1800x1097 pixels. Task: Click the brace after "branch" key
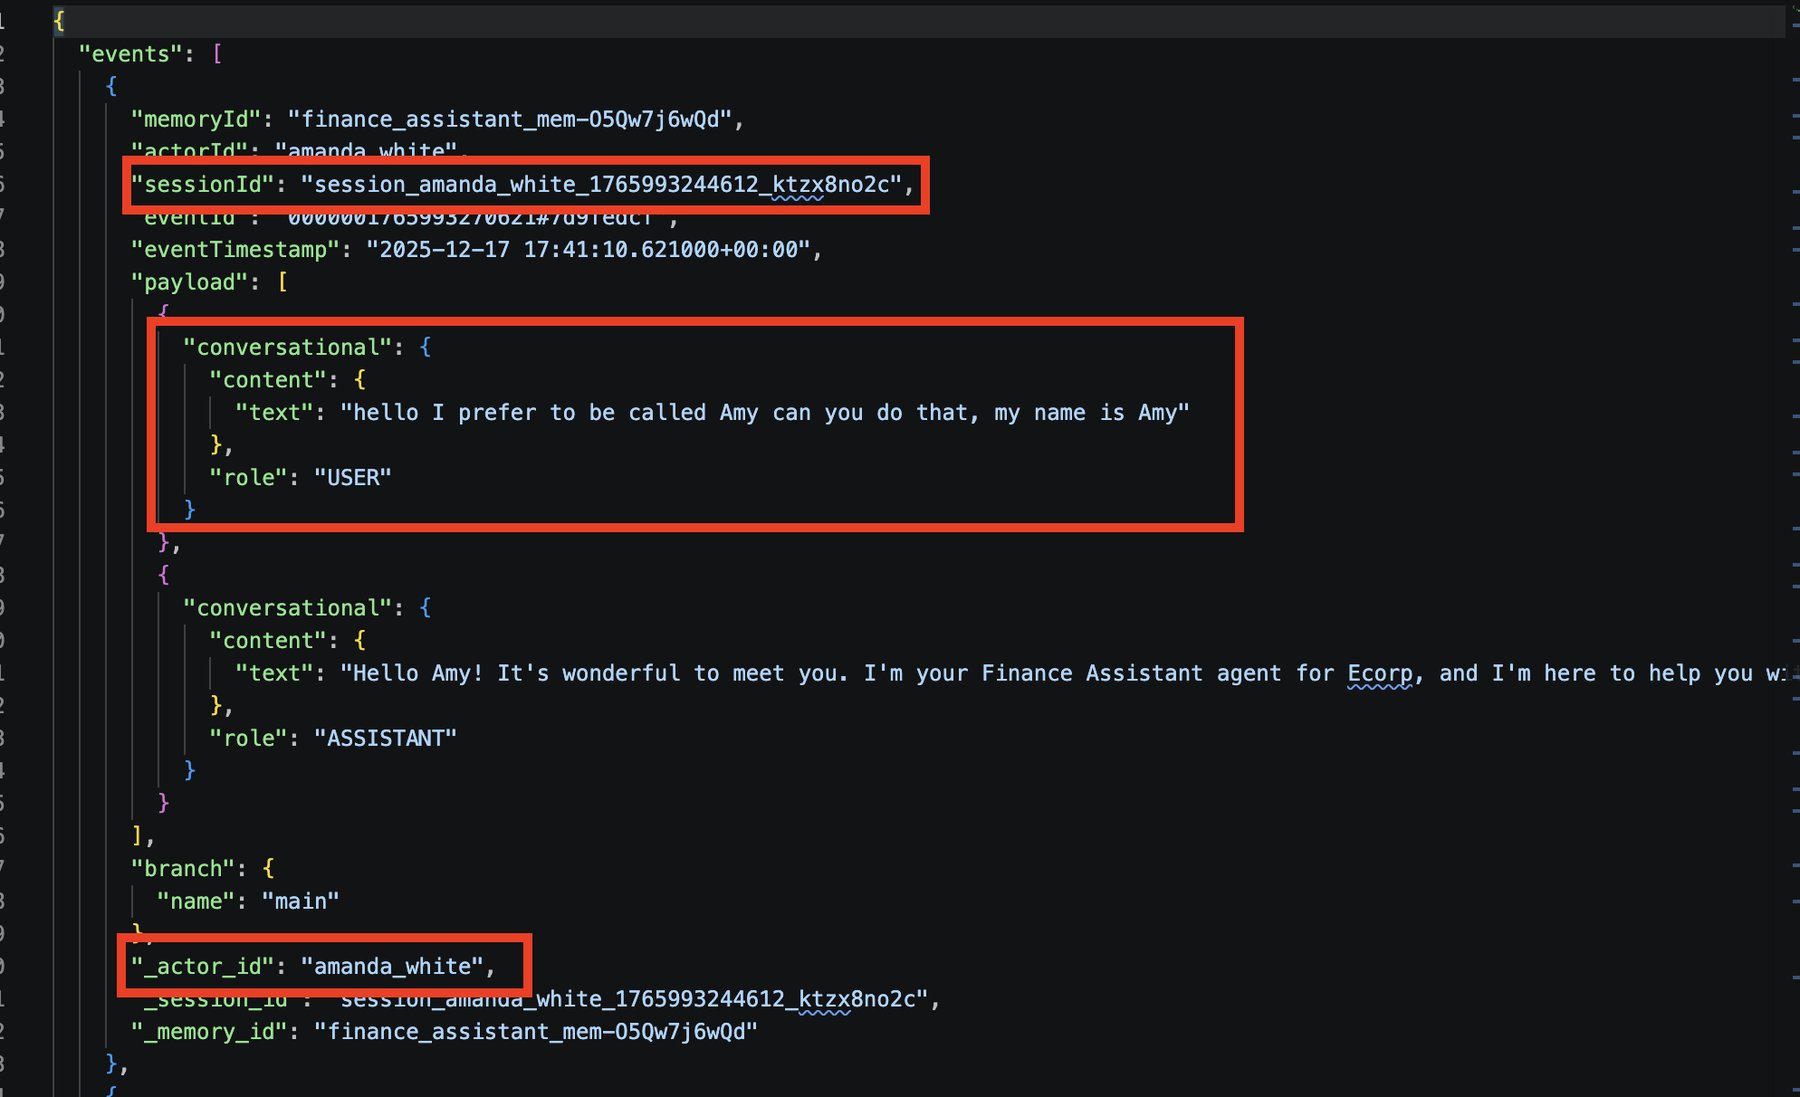click(268, 868)
